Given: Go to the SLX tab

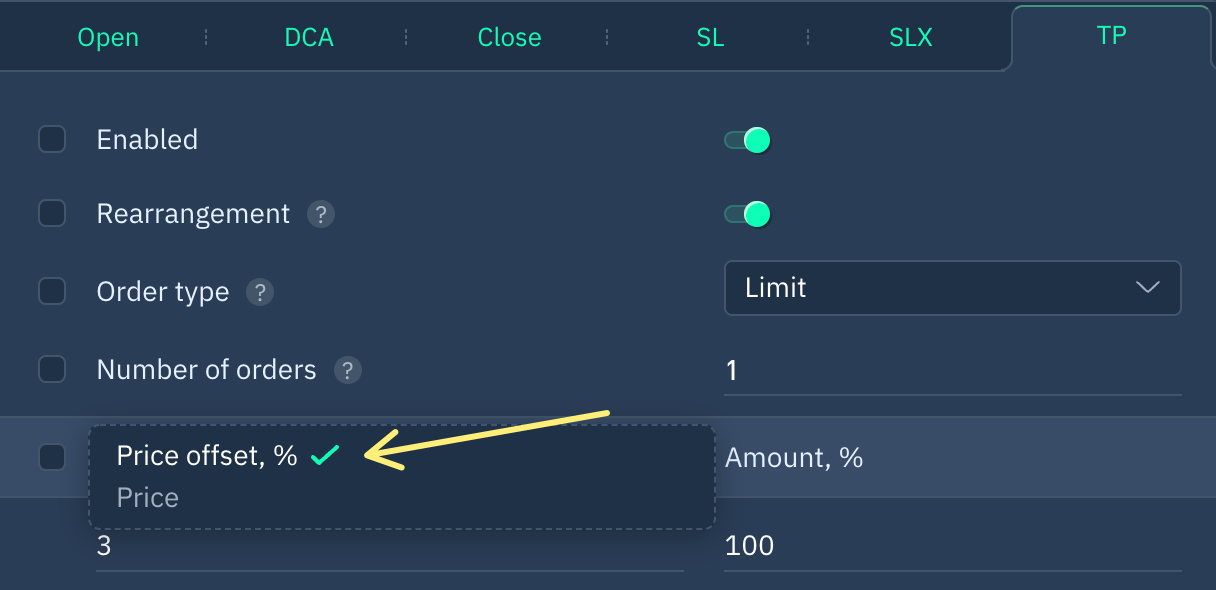Looking at the screenshot, I should (x=911, y=38).
